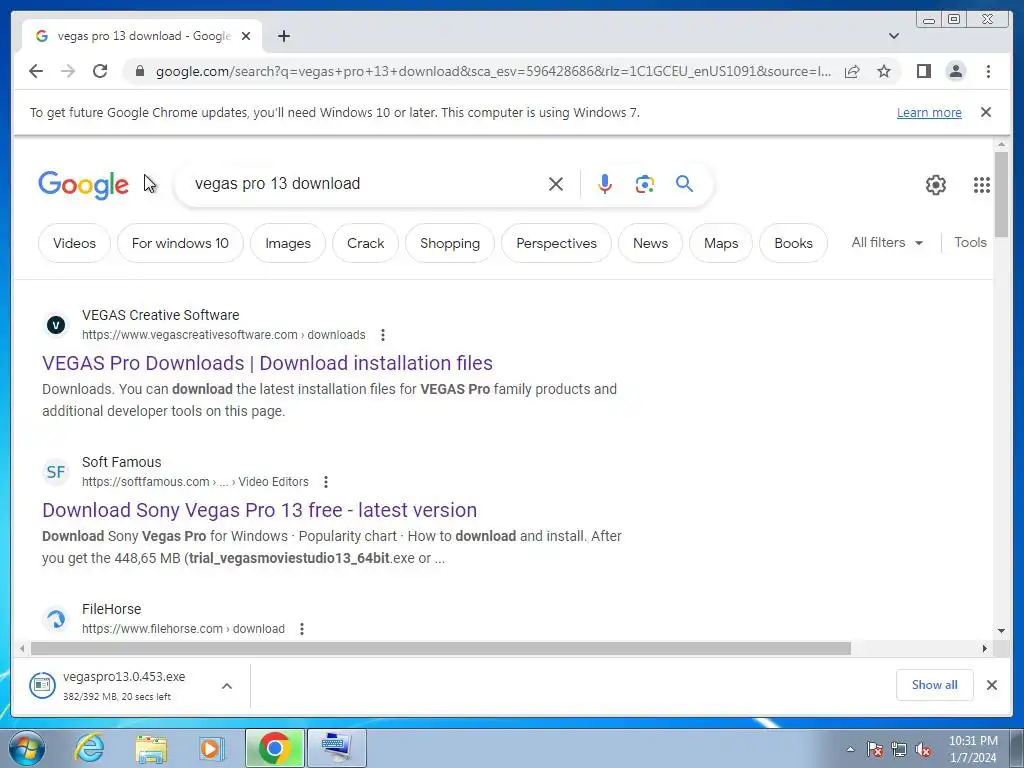Click the Learn more link
The height and width of the screenshot is (768, 1024).
coord(929,112)
